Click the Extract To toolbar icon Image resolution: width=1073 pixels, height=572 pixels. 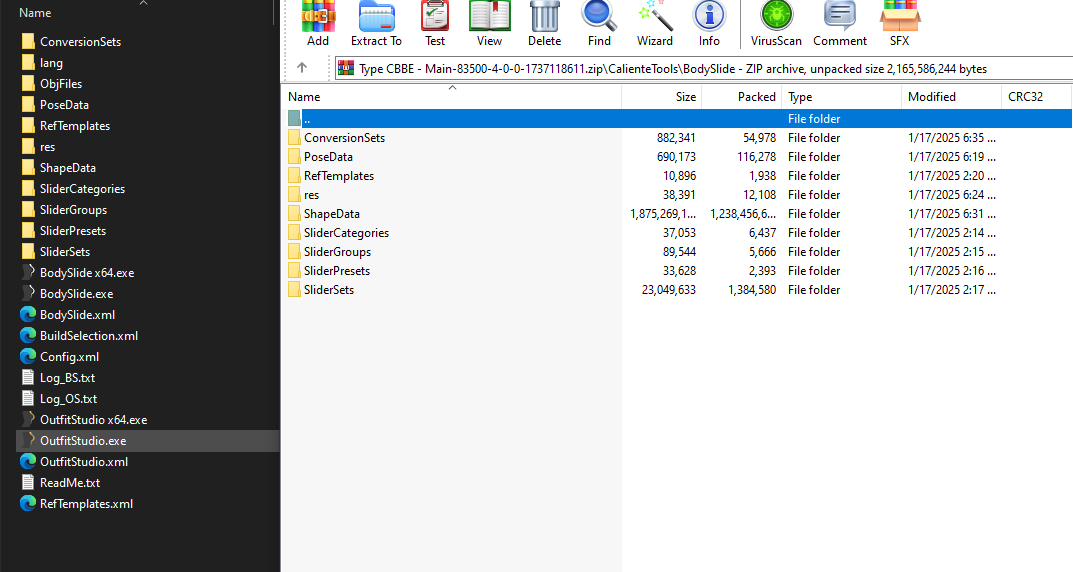tap(376, 16)
